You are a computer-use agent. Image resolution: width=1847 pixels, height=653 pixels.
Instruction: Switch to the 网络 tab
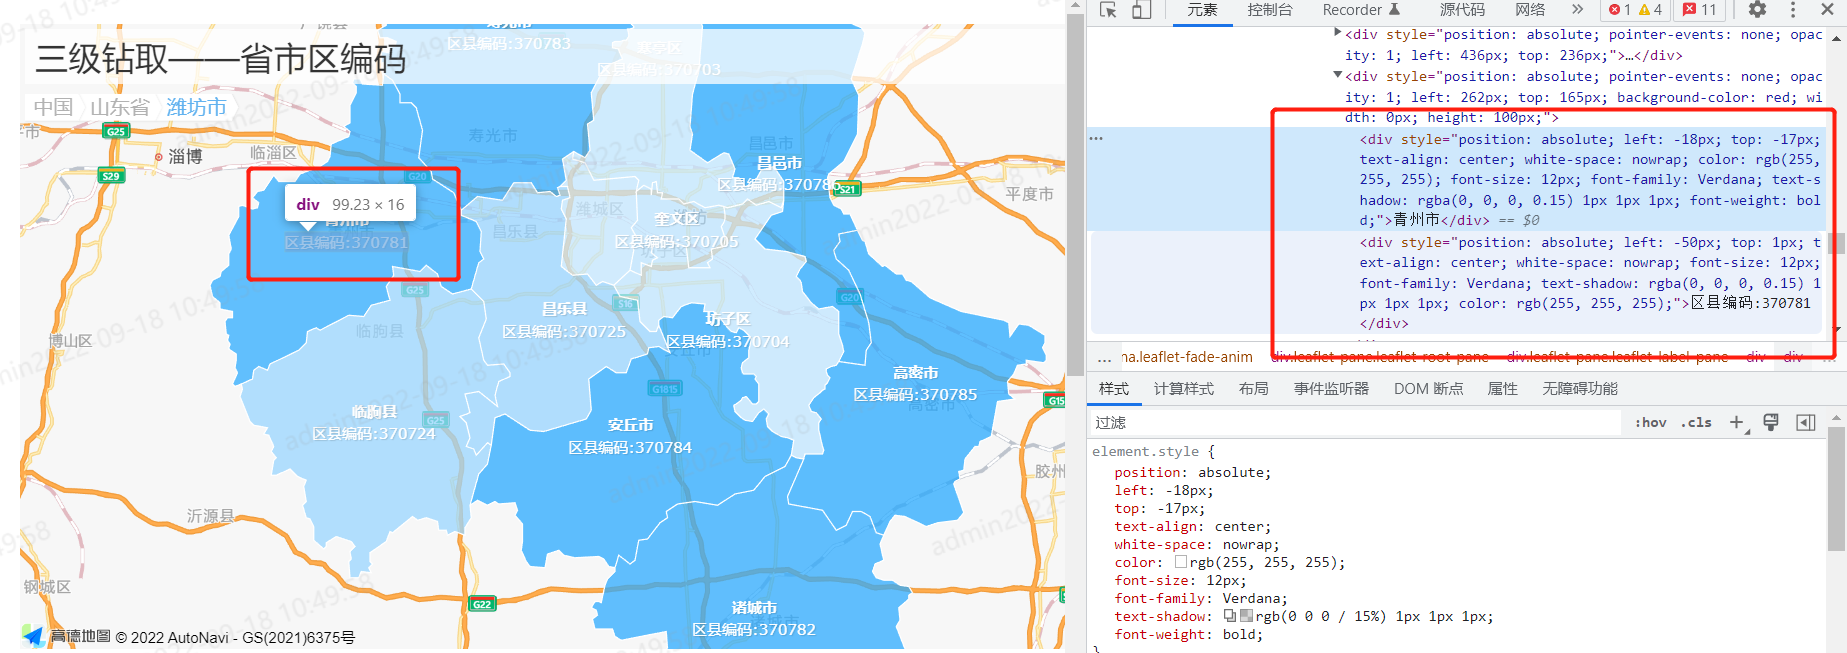pyautogui.click(x=1530, y=10)
